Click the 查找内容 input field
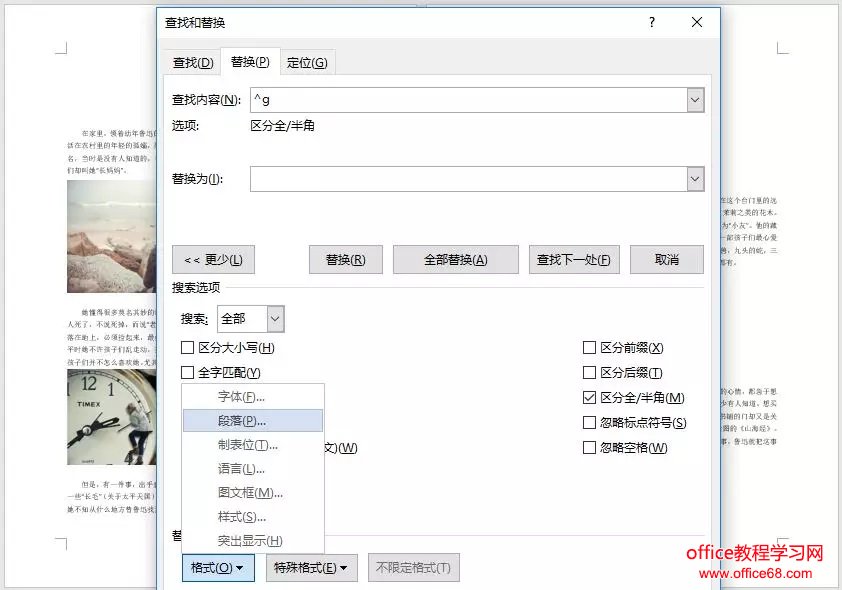Screen dimensions: 842x590 click(468, 100)
